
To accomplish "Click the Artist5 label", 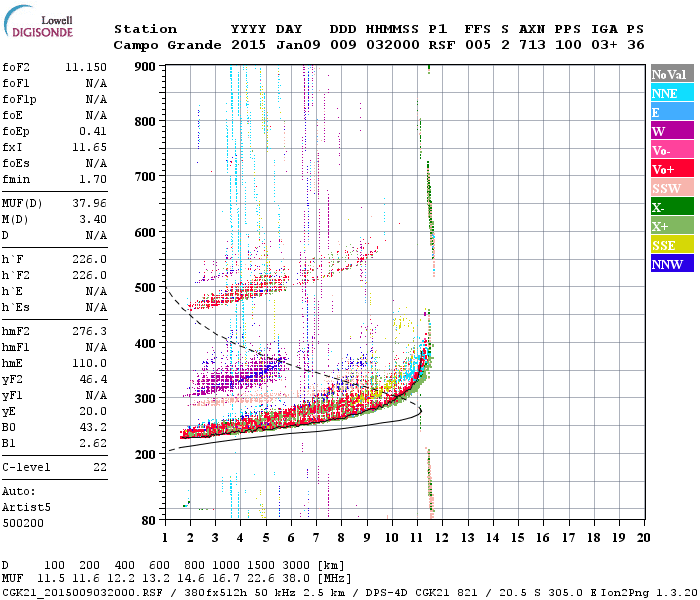I will click(26, 508).
